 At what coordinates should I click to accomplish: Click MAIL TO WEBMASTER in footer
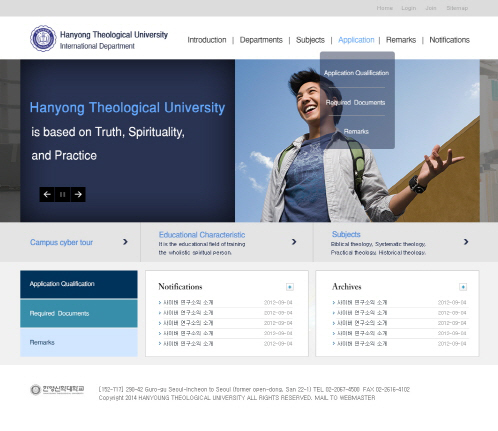tap(345, 398)
